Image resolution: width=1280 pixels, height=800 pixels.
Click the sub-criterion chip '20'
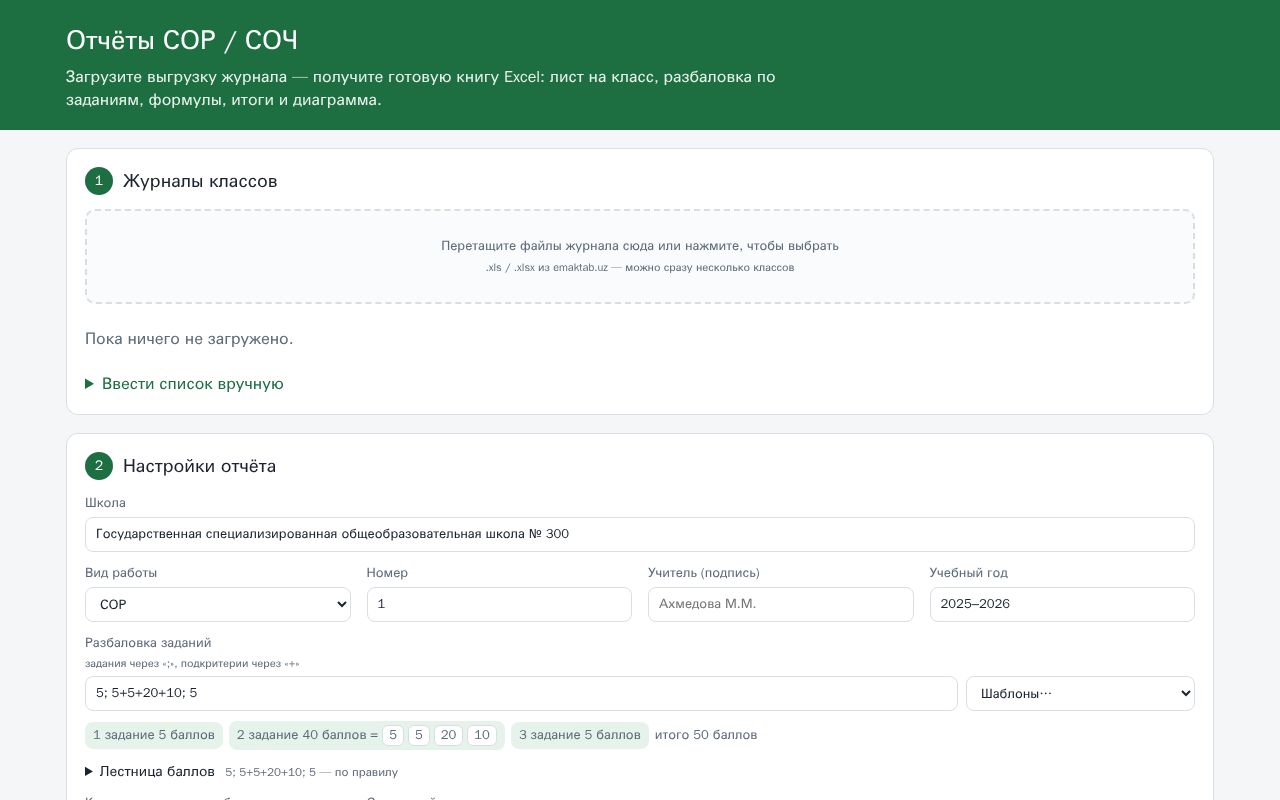448,736
